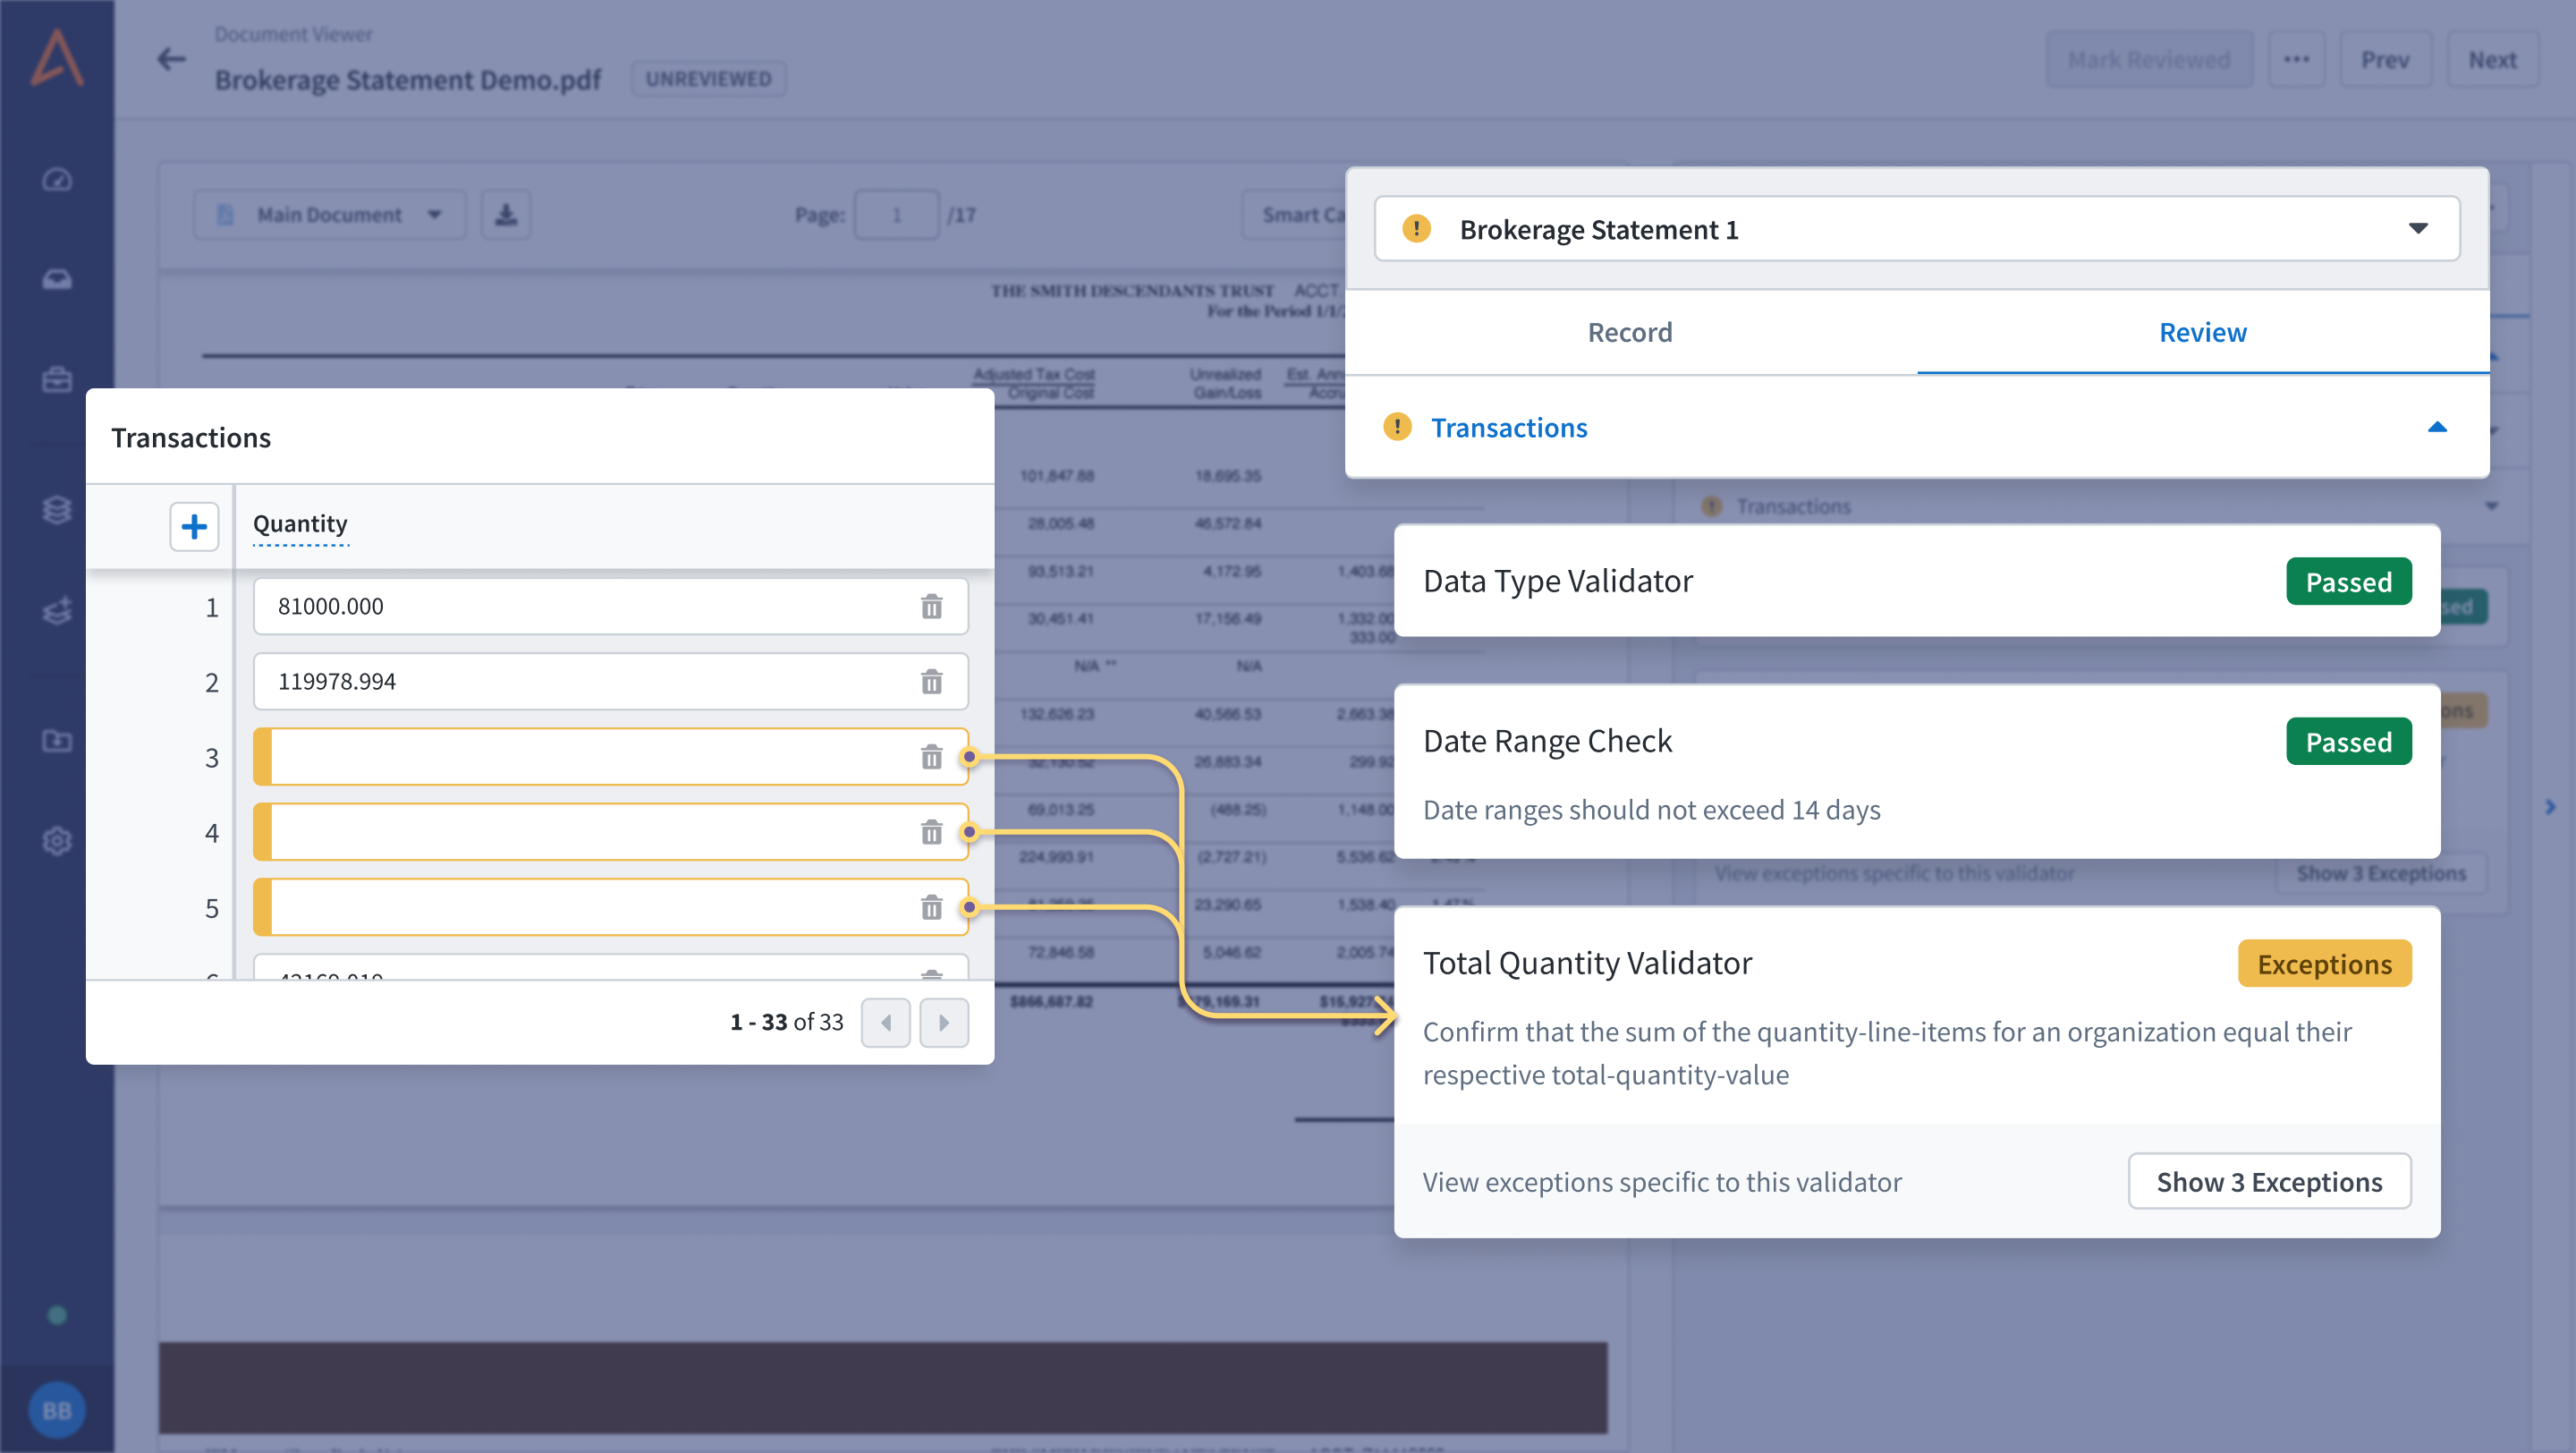Screen dimensions: 2576x1453
Task: Click the Show 3 Exceptions button
Action: point(2268,1181)
